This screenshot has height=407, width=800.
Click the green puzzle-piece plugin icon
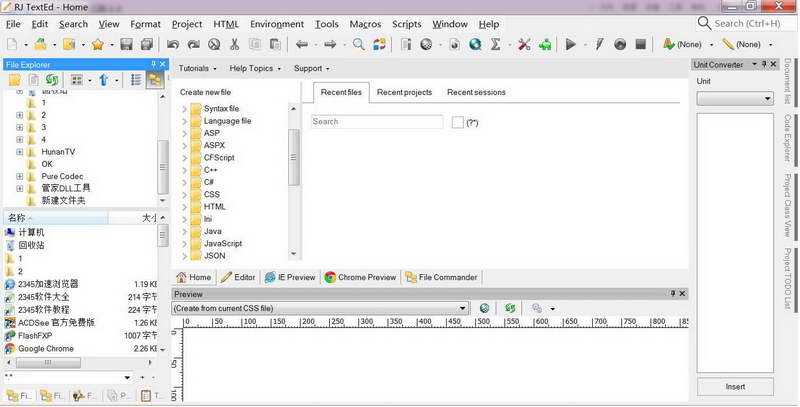tap(545, 44)
